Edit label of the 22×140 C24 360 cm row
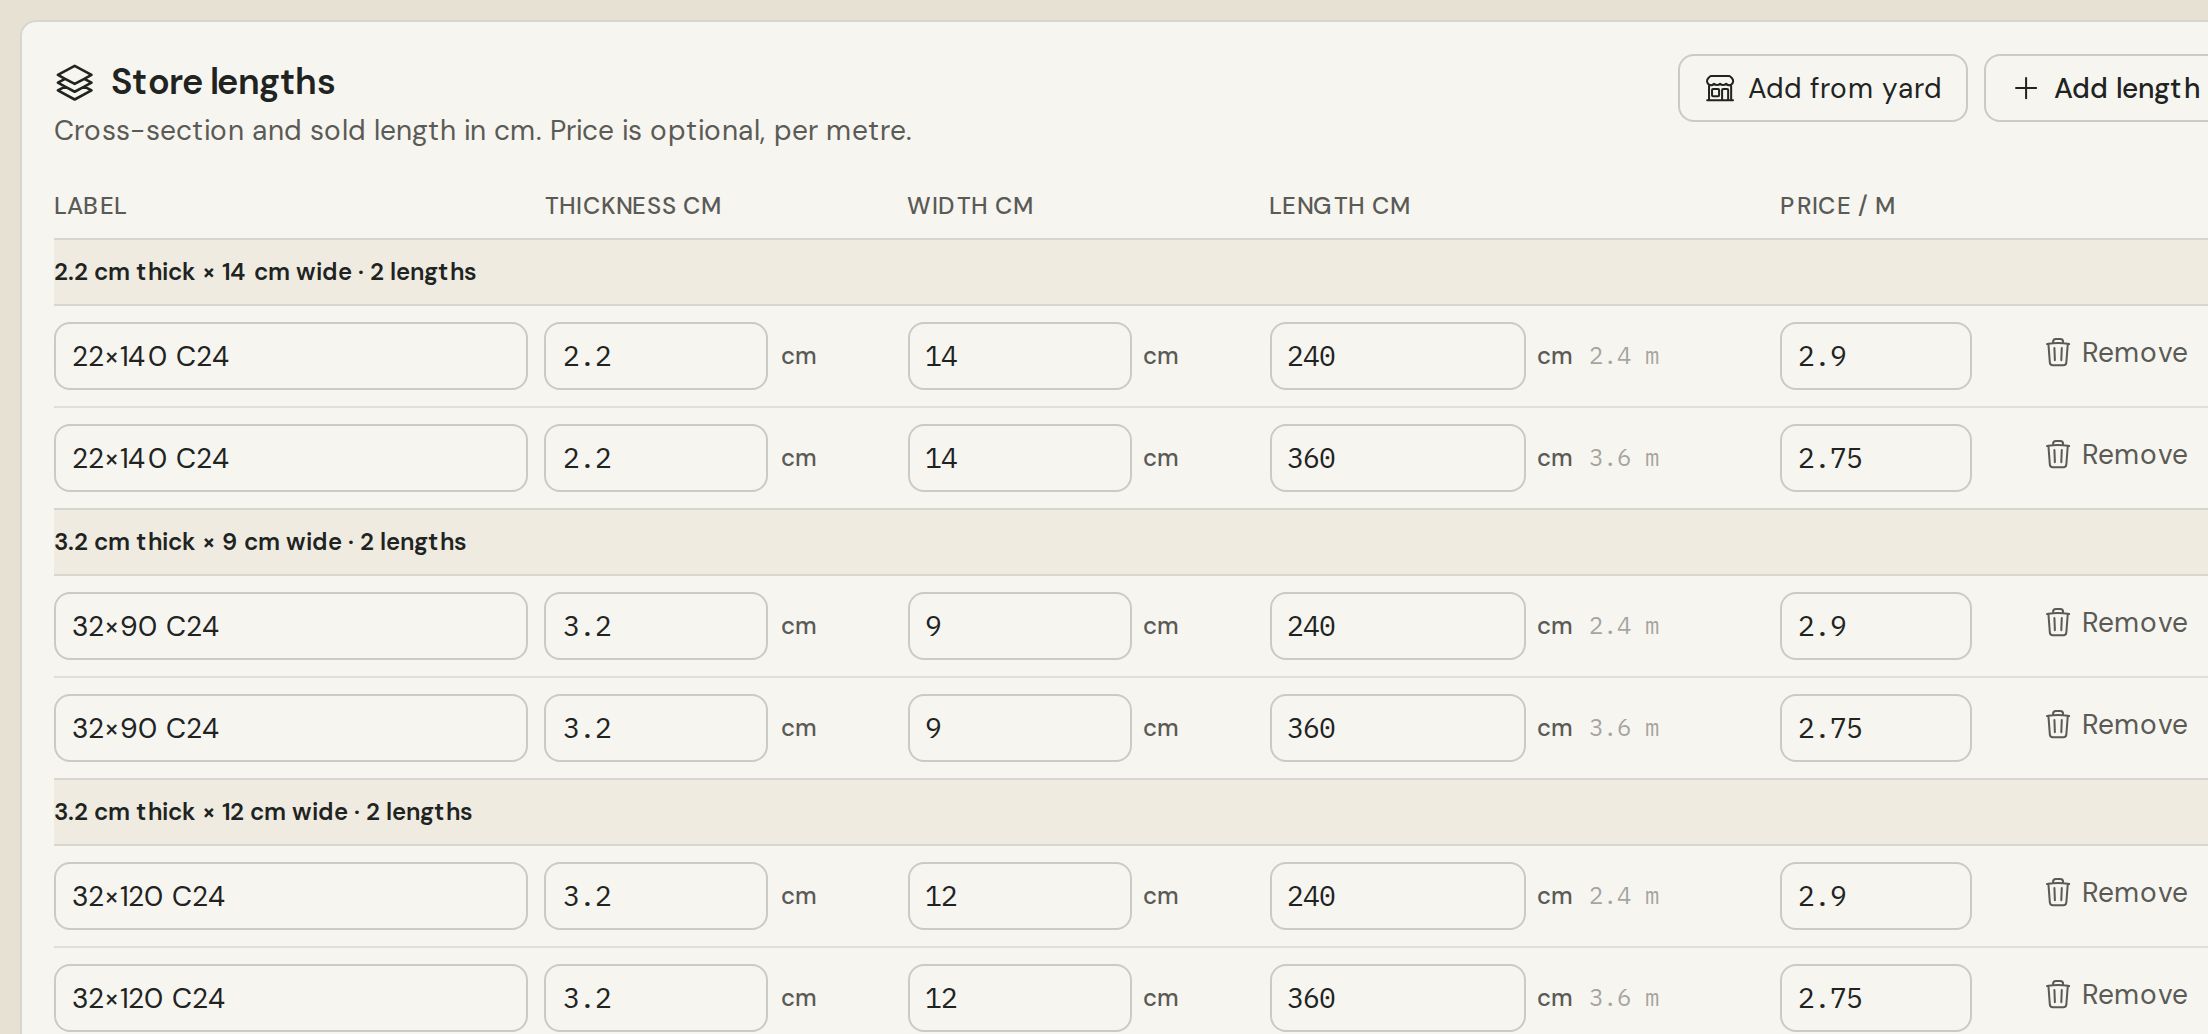The height and width of the screenshot is (1034, 2208). pos(290,458)
